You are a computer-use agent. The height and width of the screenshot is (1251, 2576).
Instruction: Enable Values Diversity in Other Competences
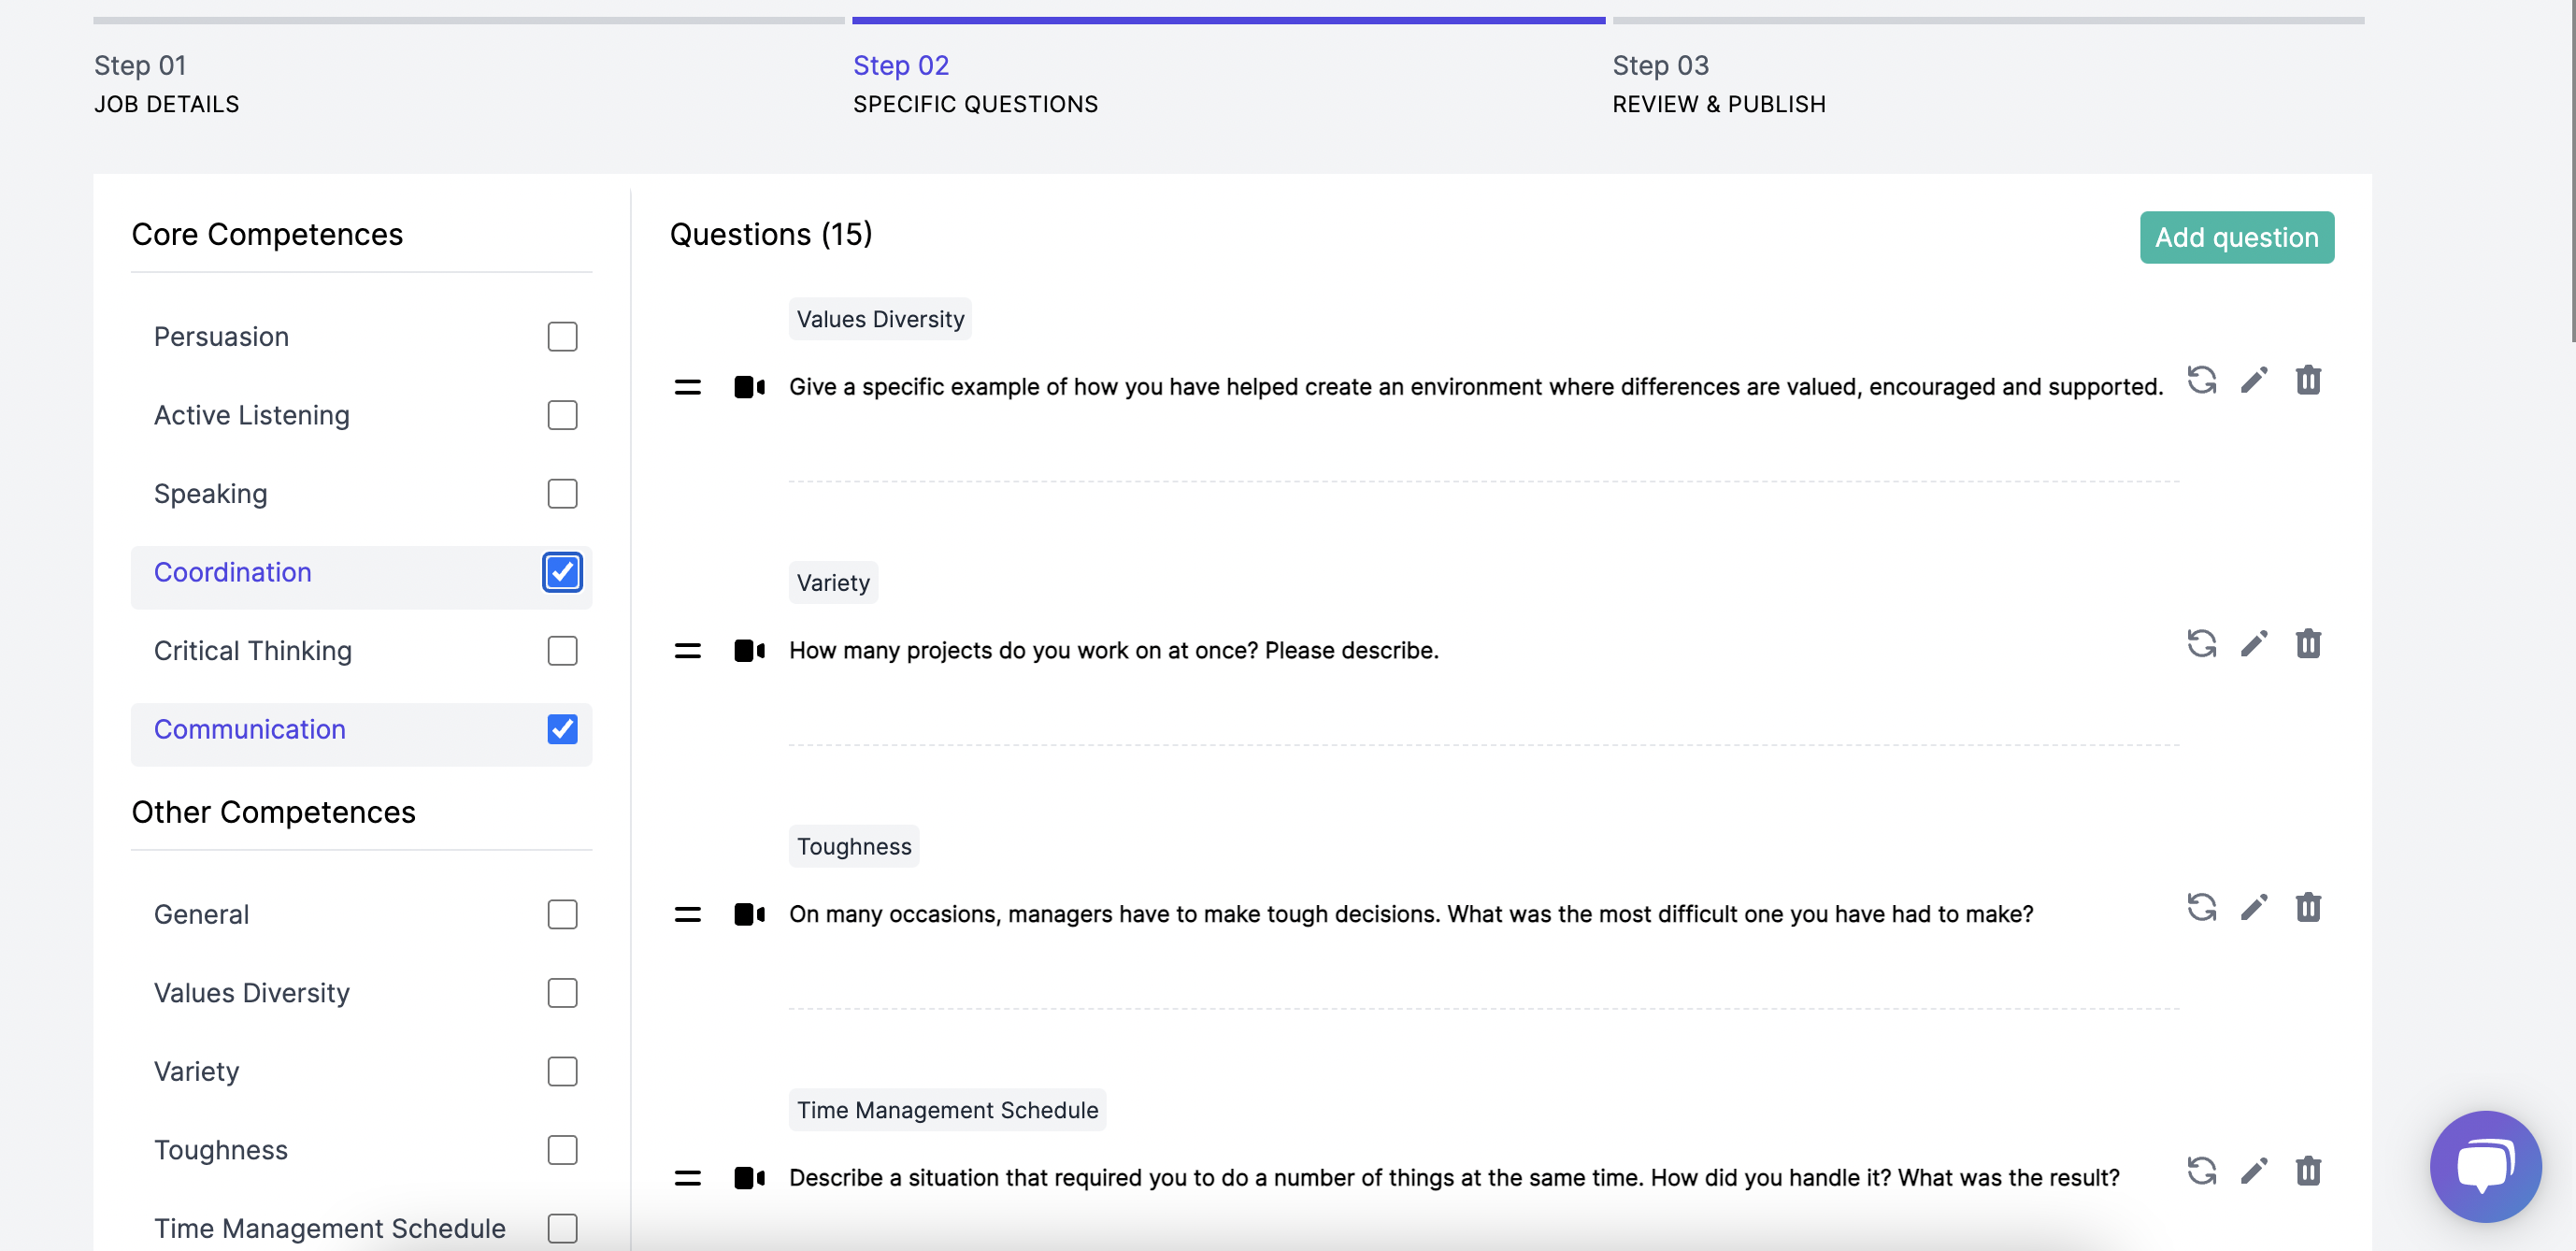[563, 993]
